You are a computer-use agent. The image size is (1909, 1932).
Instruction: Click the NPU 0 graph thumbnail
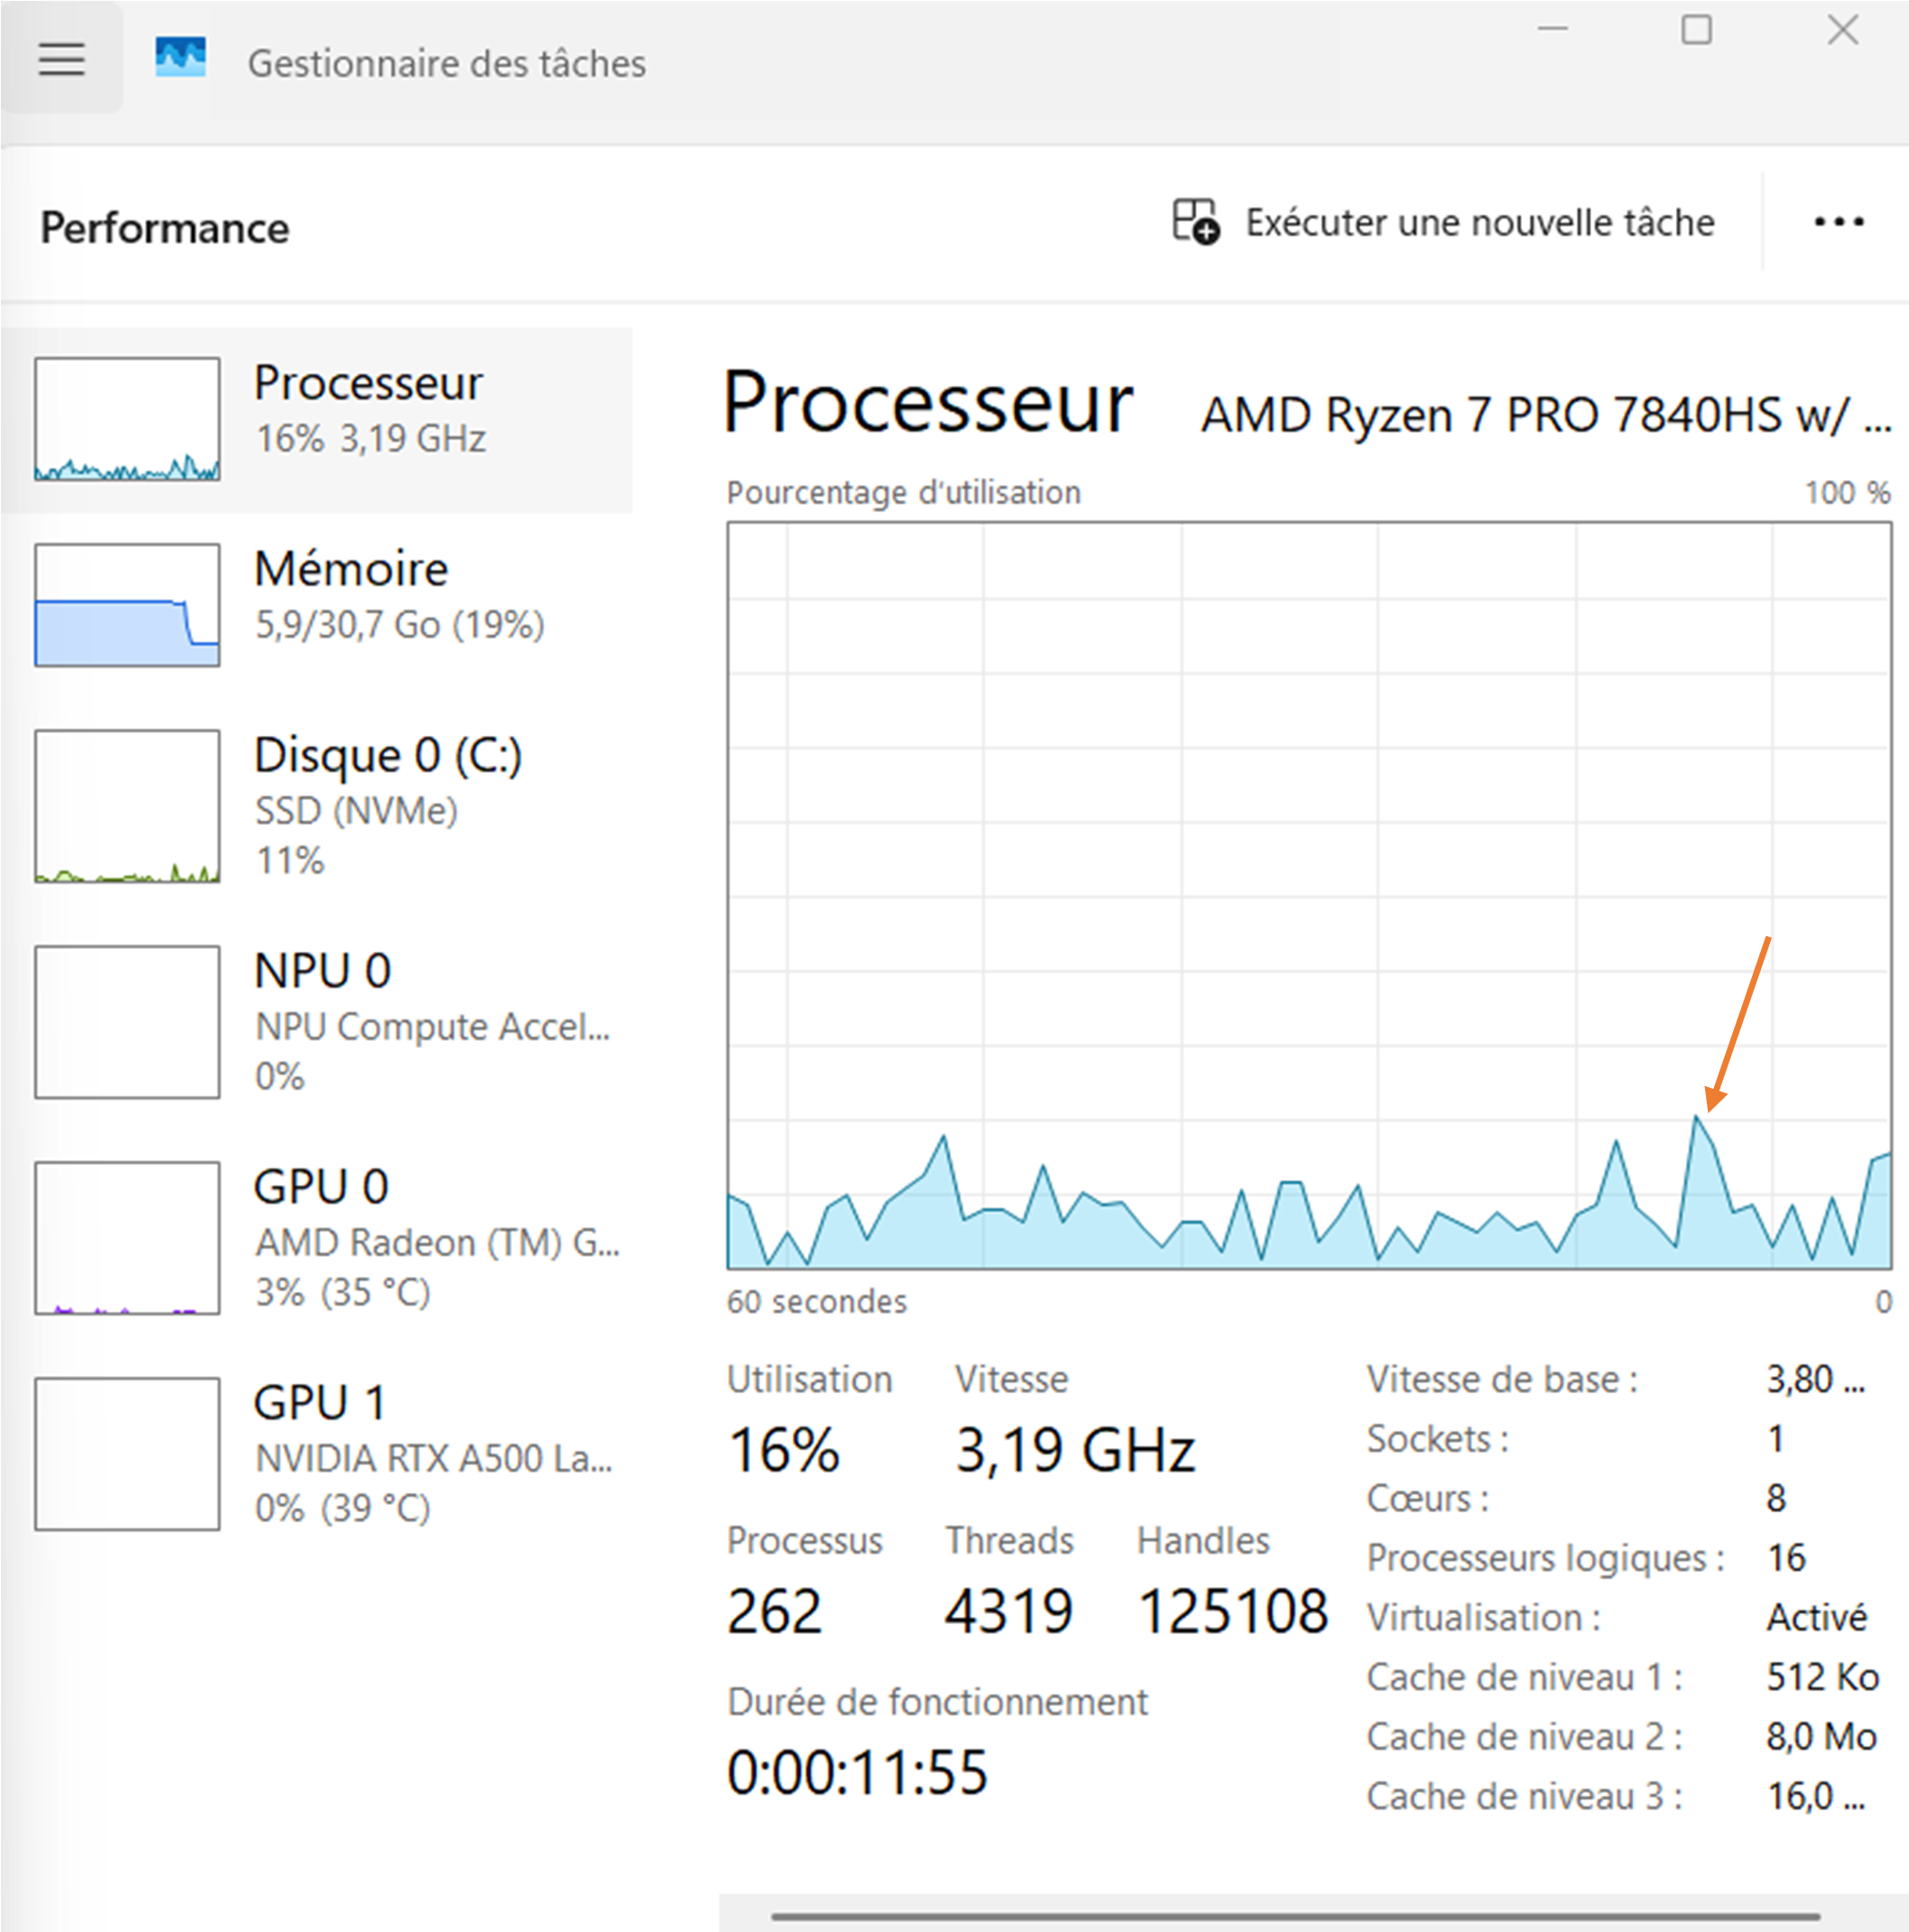[127, 1022]
